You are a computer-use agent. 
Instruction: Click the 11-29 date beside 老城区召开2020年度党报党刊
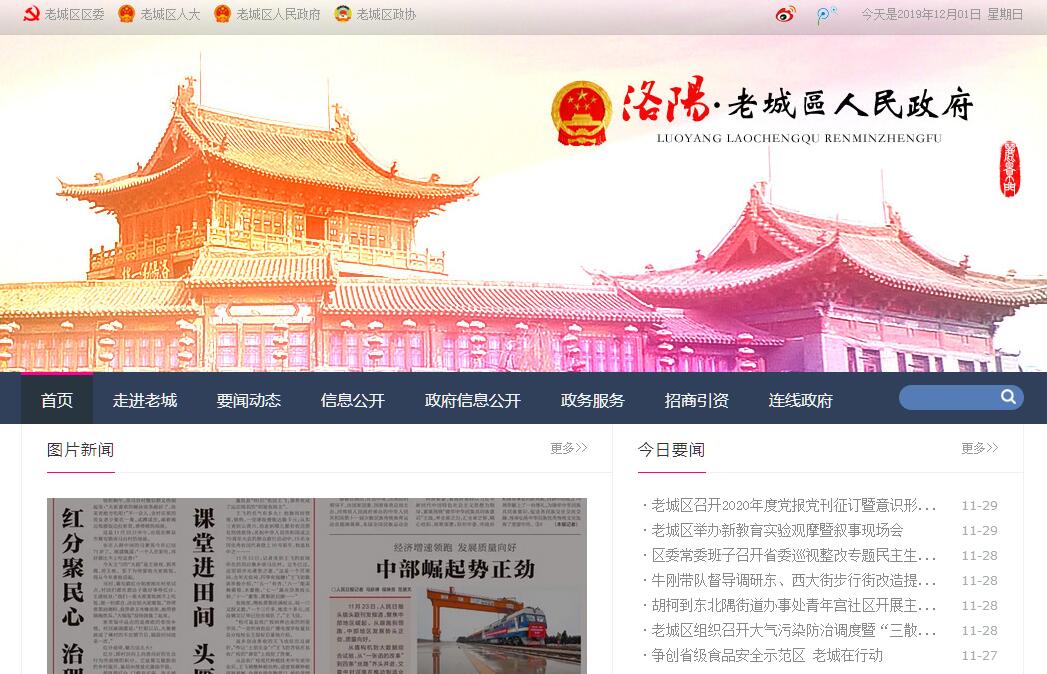[980, 505]
